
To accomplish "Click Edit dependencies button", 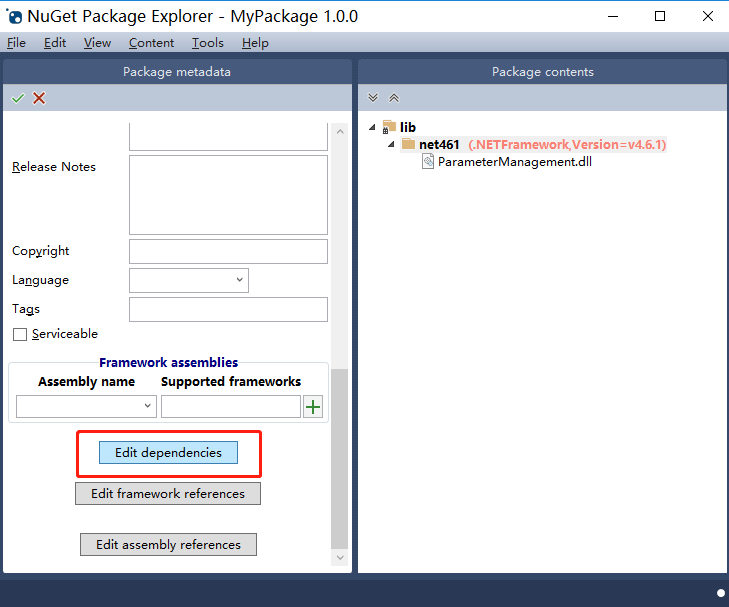I will 168,452.
